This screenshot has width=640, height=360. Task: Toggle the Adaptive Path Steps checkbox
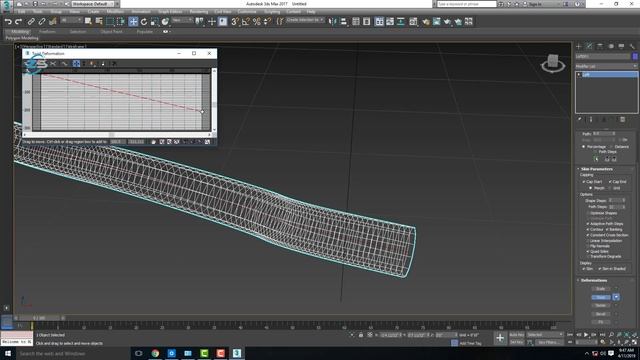coord(588,224)
